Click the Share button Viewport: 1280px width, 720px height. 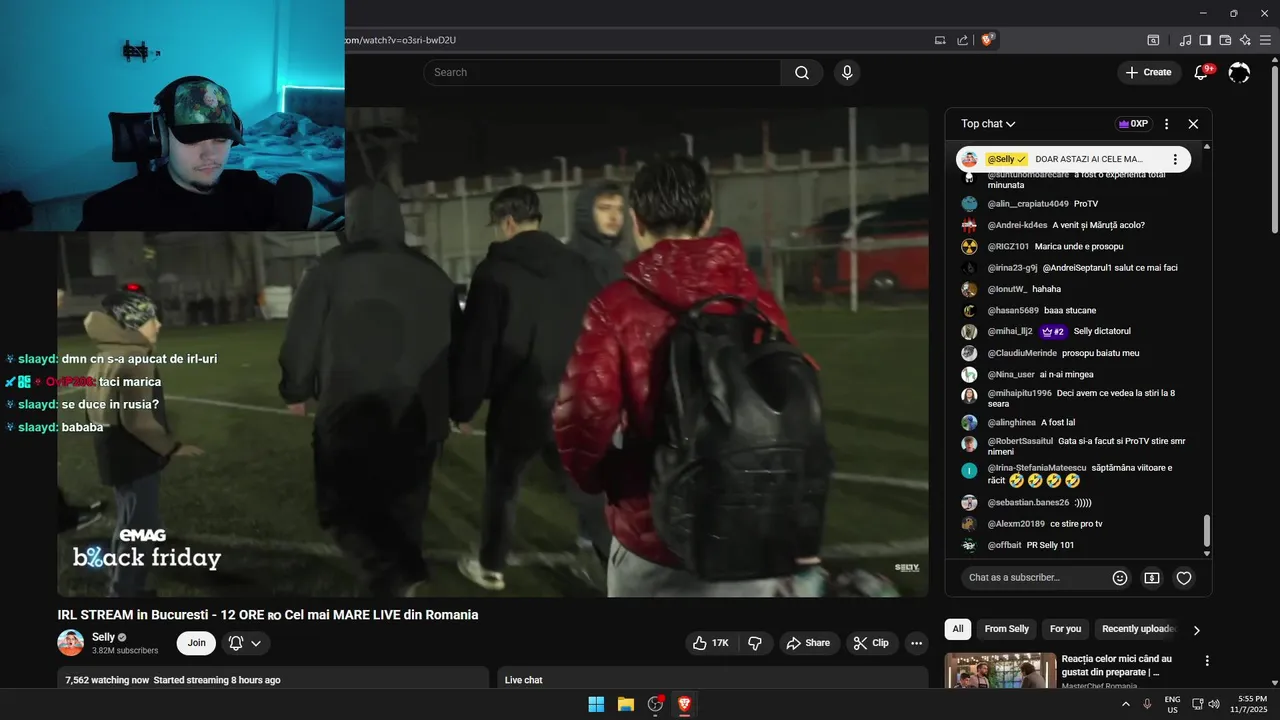(808, 643)
